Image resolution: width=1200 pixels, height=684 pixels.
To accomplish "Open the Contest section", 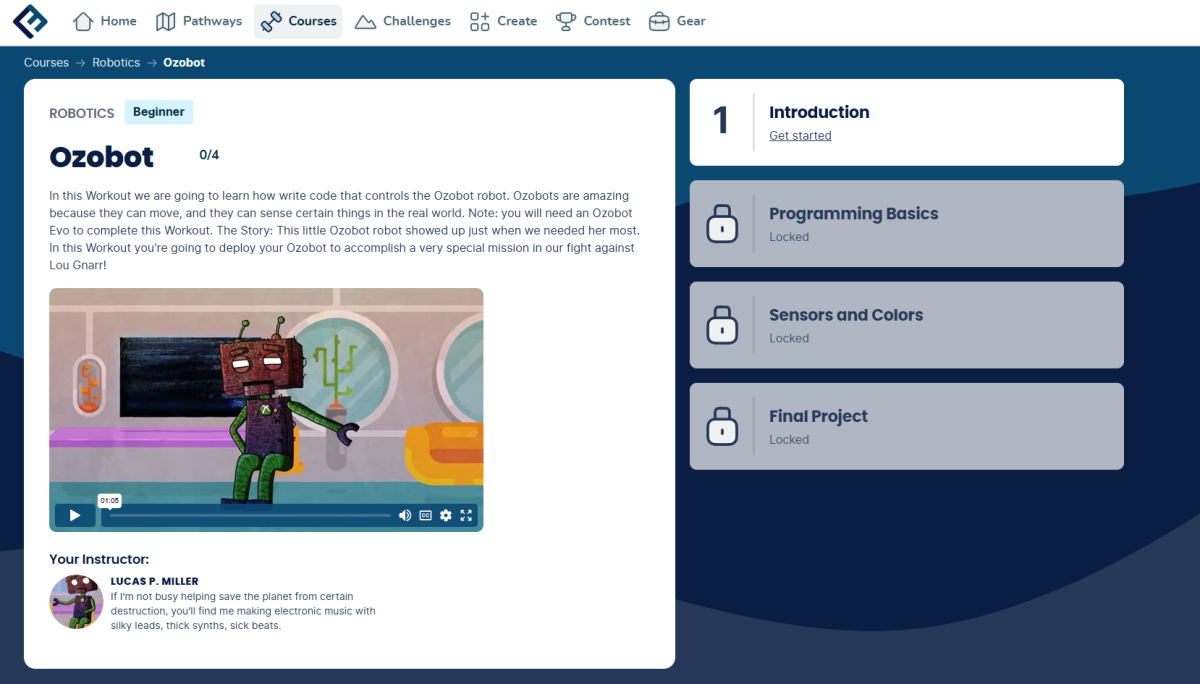I will (593, 21).
